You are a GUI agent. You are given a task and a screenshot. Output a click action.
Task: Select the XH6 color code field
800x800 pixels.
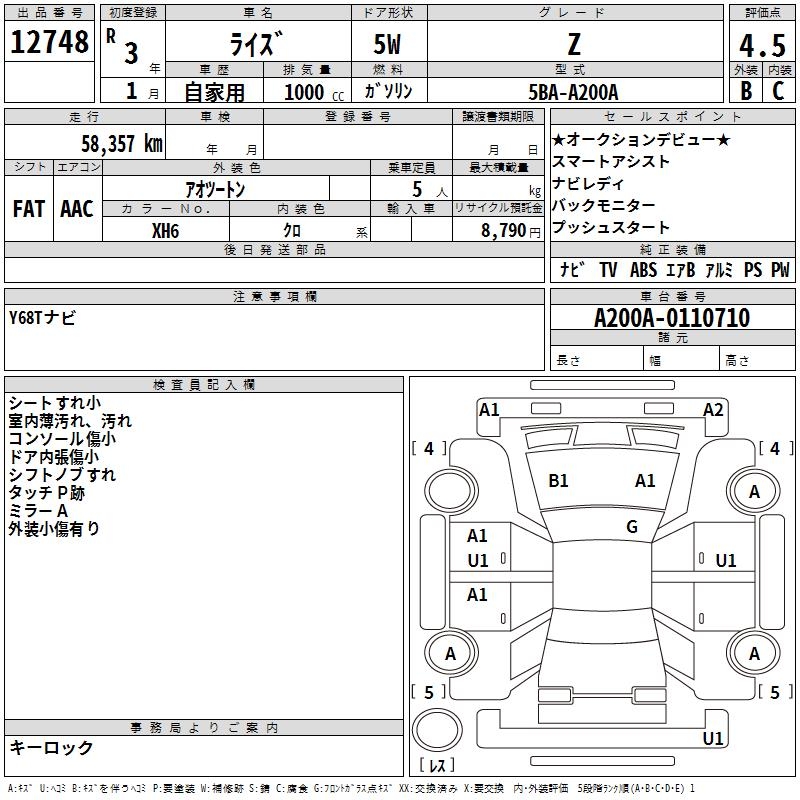(x=166, y=229)
